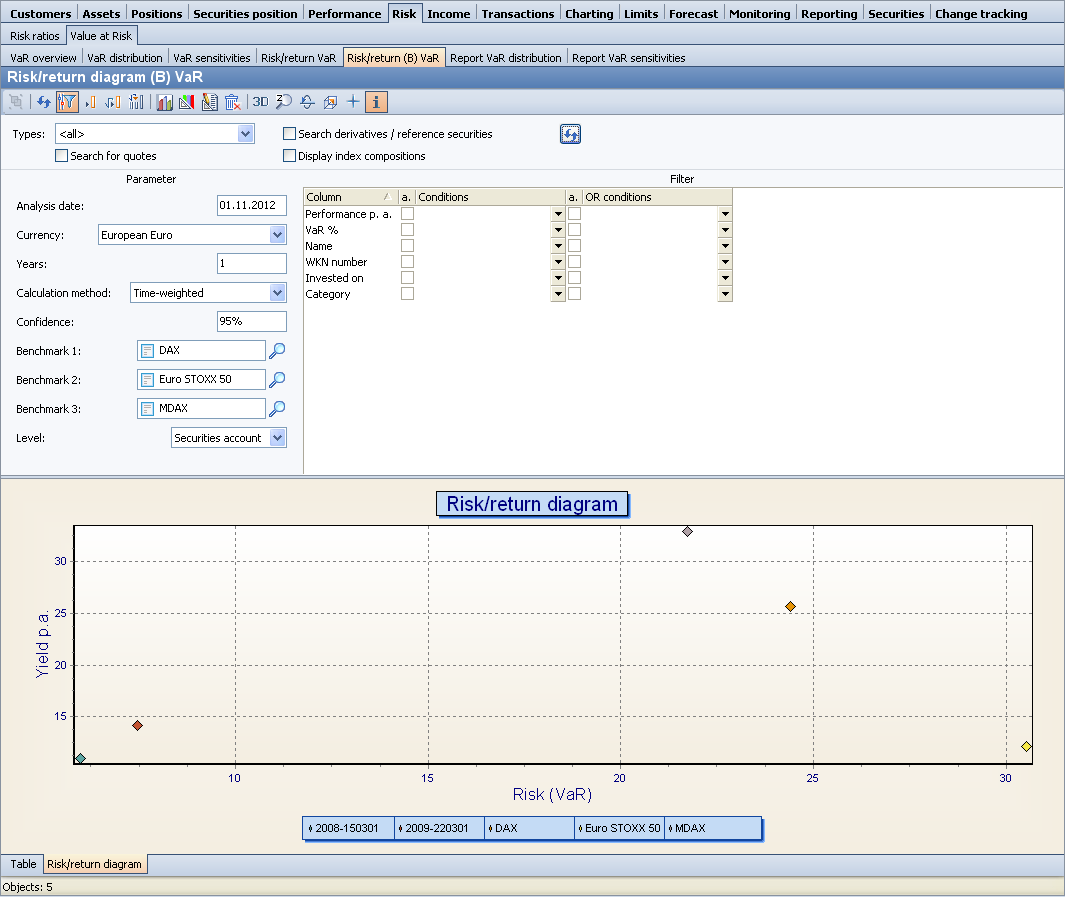This screenshot has height=897, width=1065.
Task: Toggle the filter funnel toolbar icon
Action: (x=67, y=102)
